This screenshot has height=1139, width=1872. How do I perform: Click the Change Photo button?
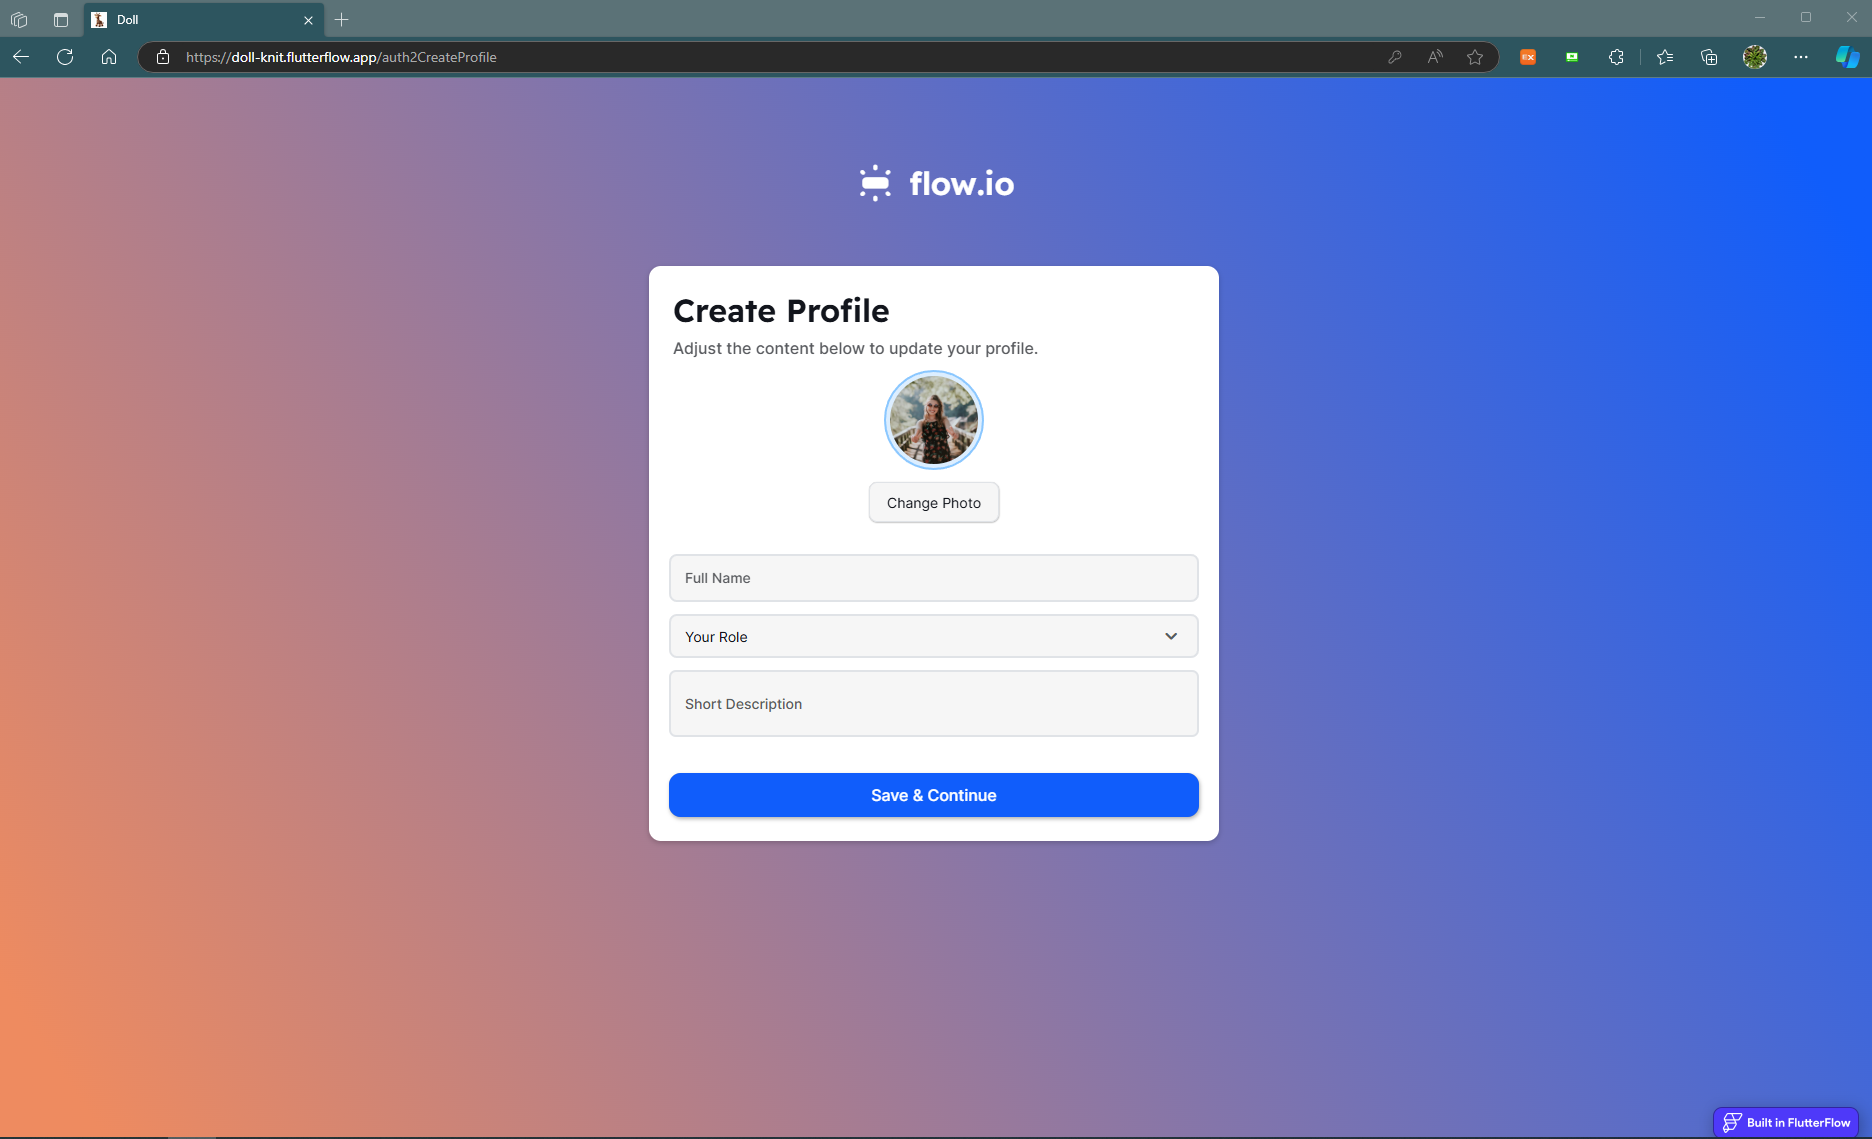(x=934, y=503)
